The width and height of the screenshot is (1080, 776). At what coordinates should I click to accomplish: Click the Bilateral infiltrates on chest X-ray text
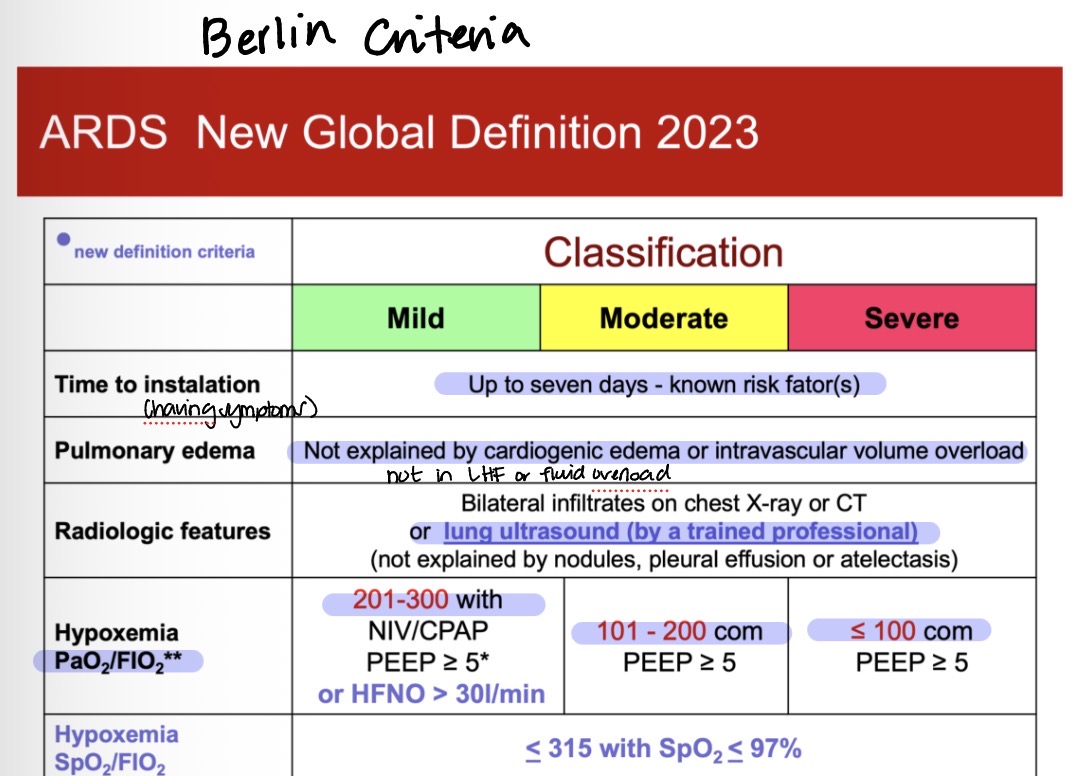[x=663, y=504]
